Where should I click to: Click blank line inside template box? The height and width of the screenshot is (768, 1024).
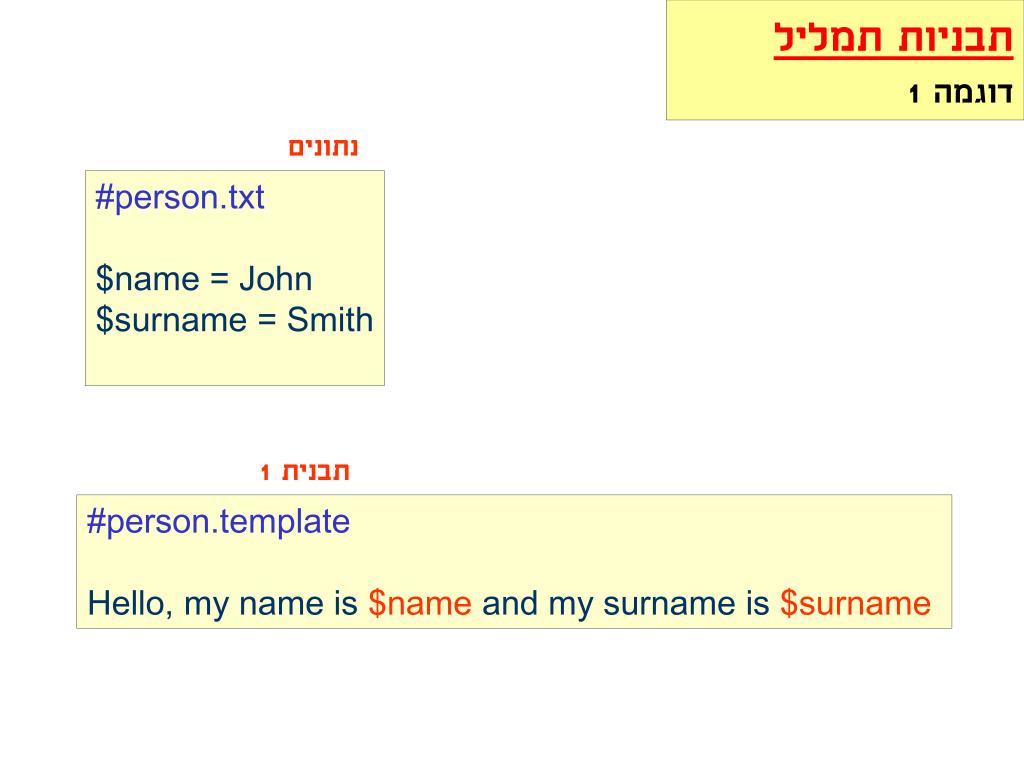(x=514, y=563)
